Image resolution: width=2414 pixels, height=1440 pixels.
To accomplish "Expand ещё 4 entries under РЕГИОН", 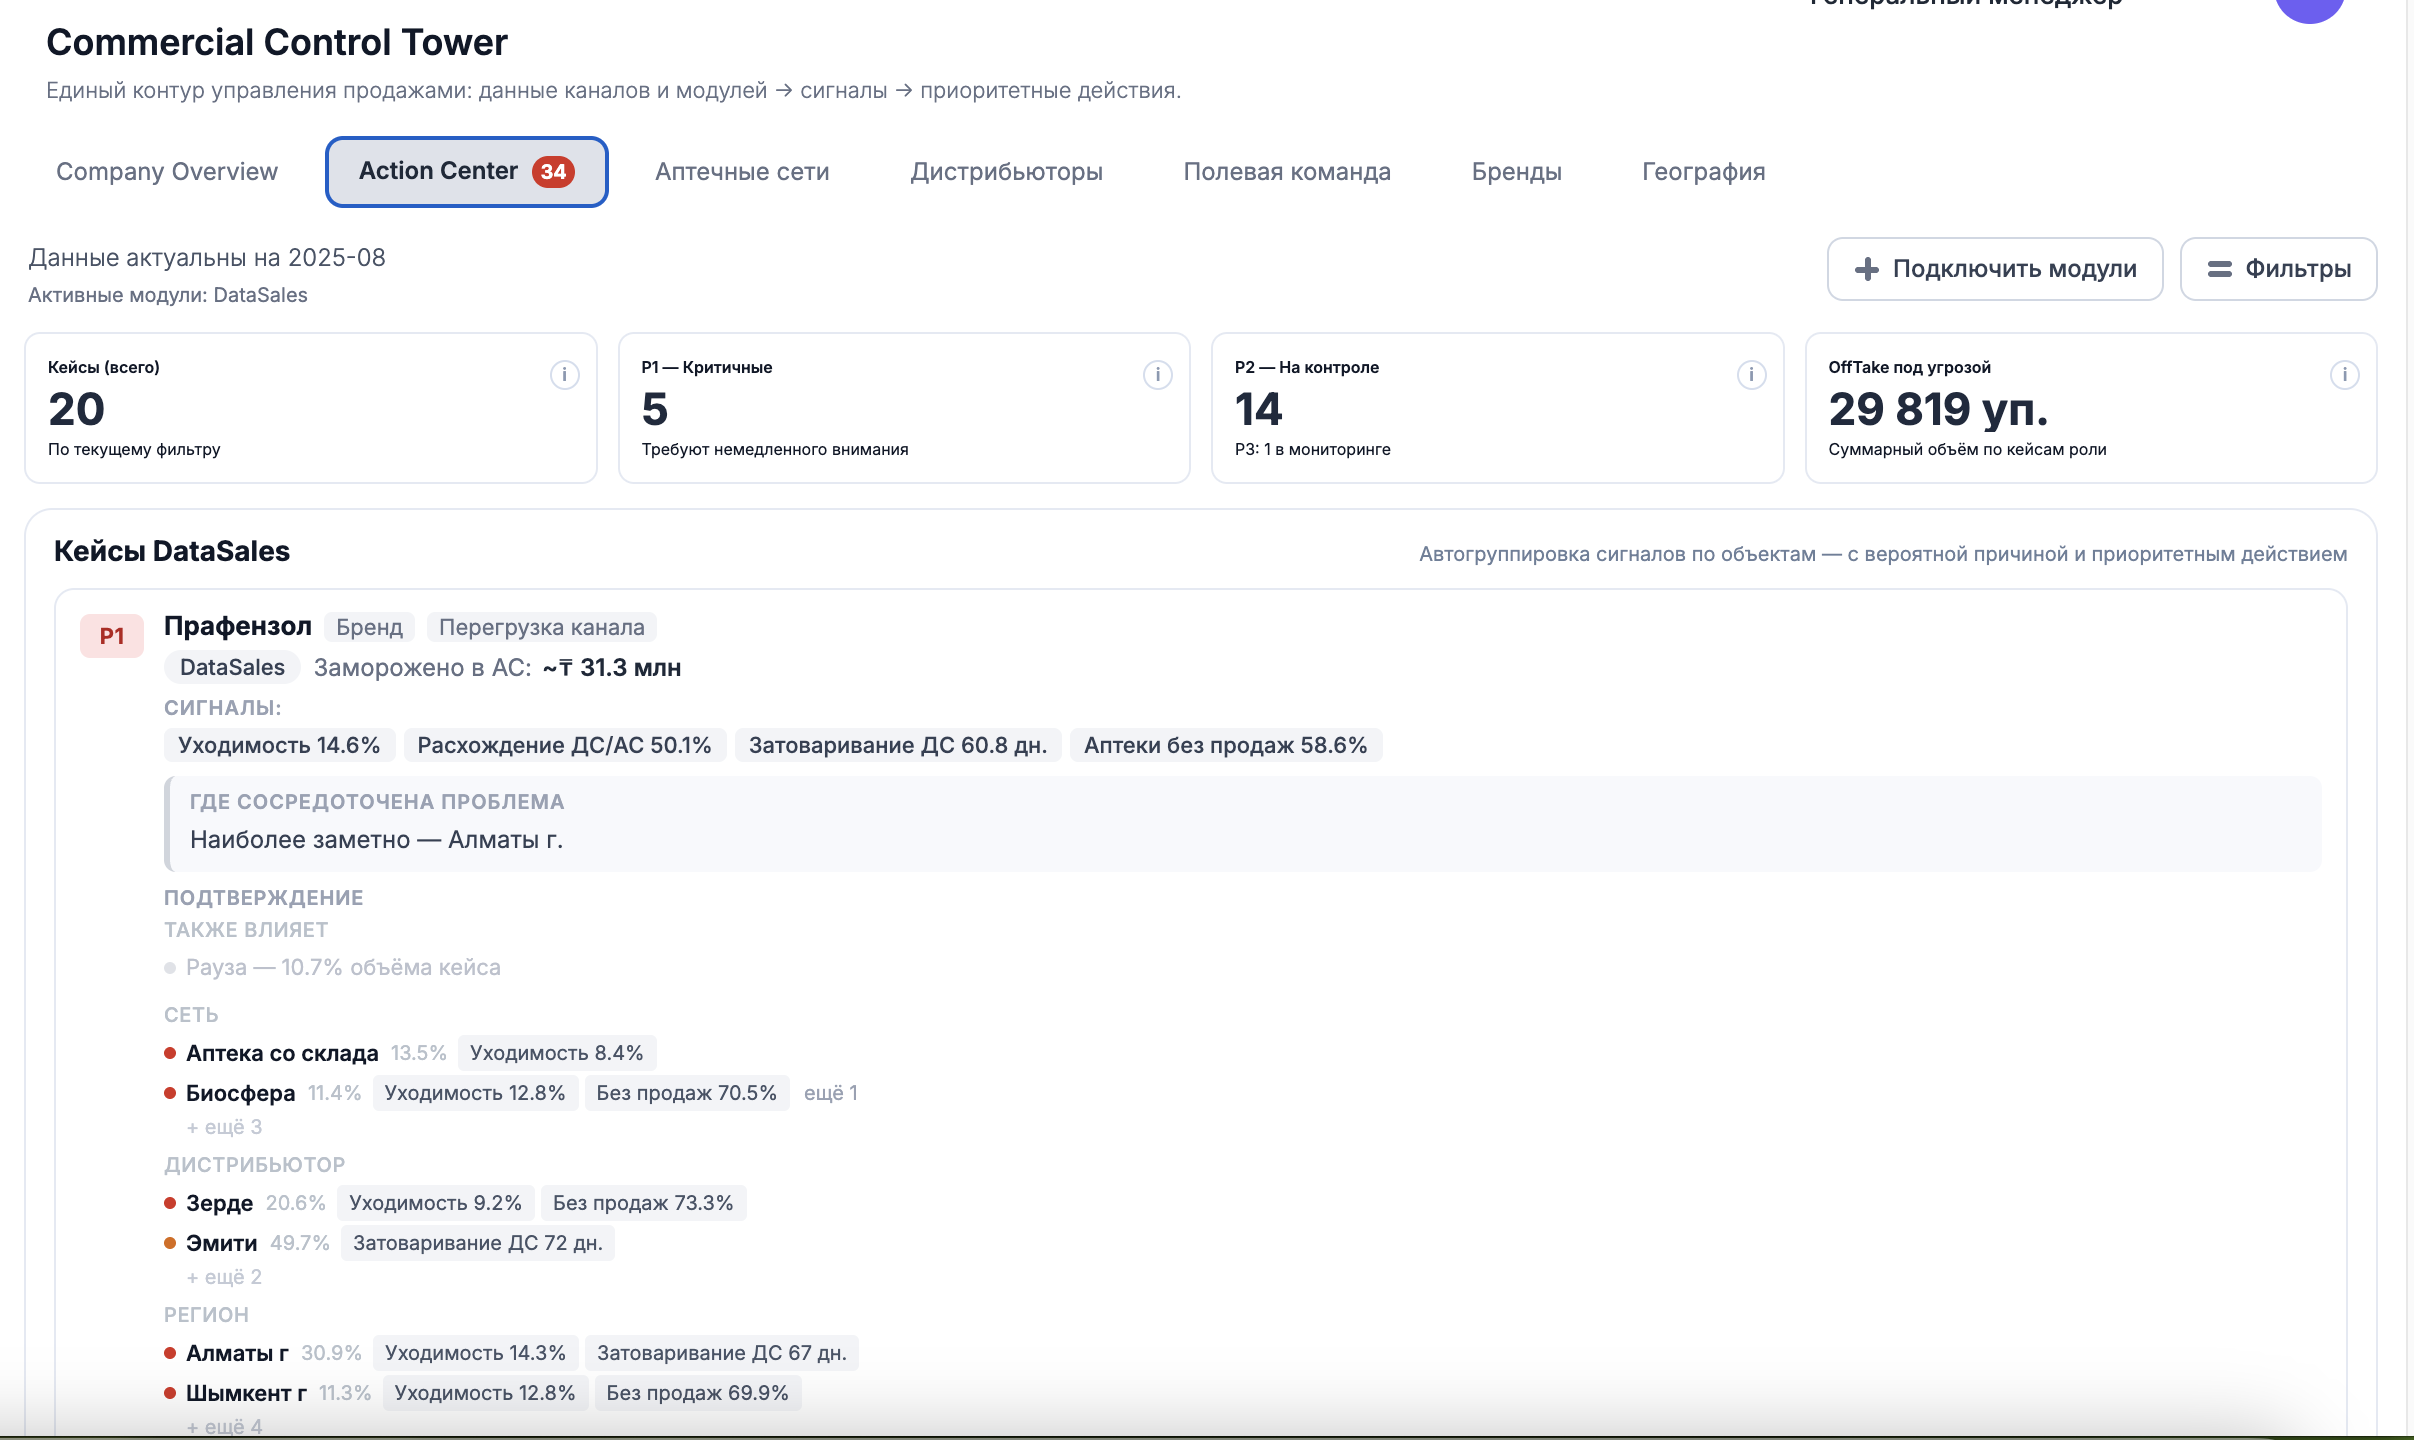I will [x=224, y=1426].
